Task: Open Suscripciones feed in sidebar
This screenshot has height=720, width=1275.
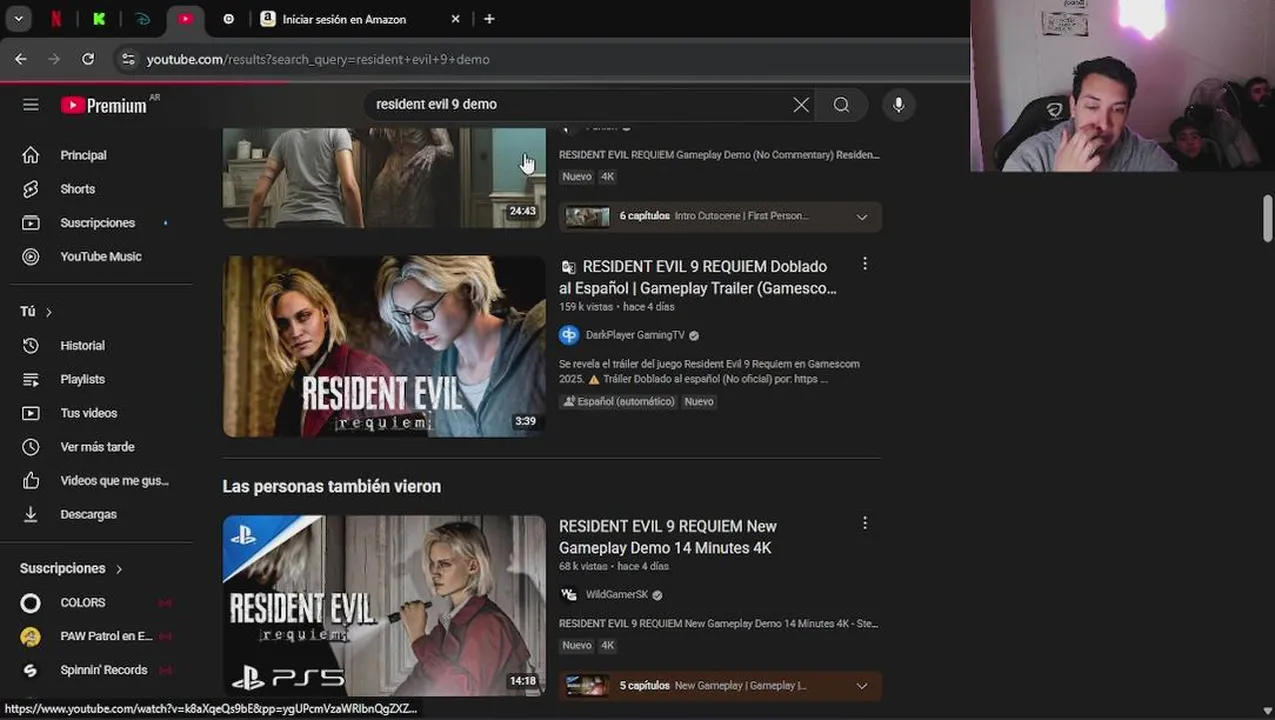Action: (97, 223)
